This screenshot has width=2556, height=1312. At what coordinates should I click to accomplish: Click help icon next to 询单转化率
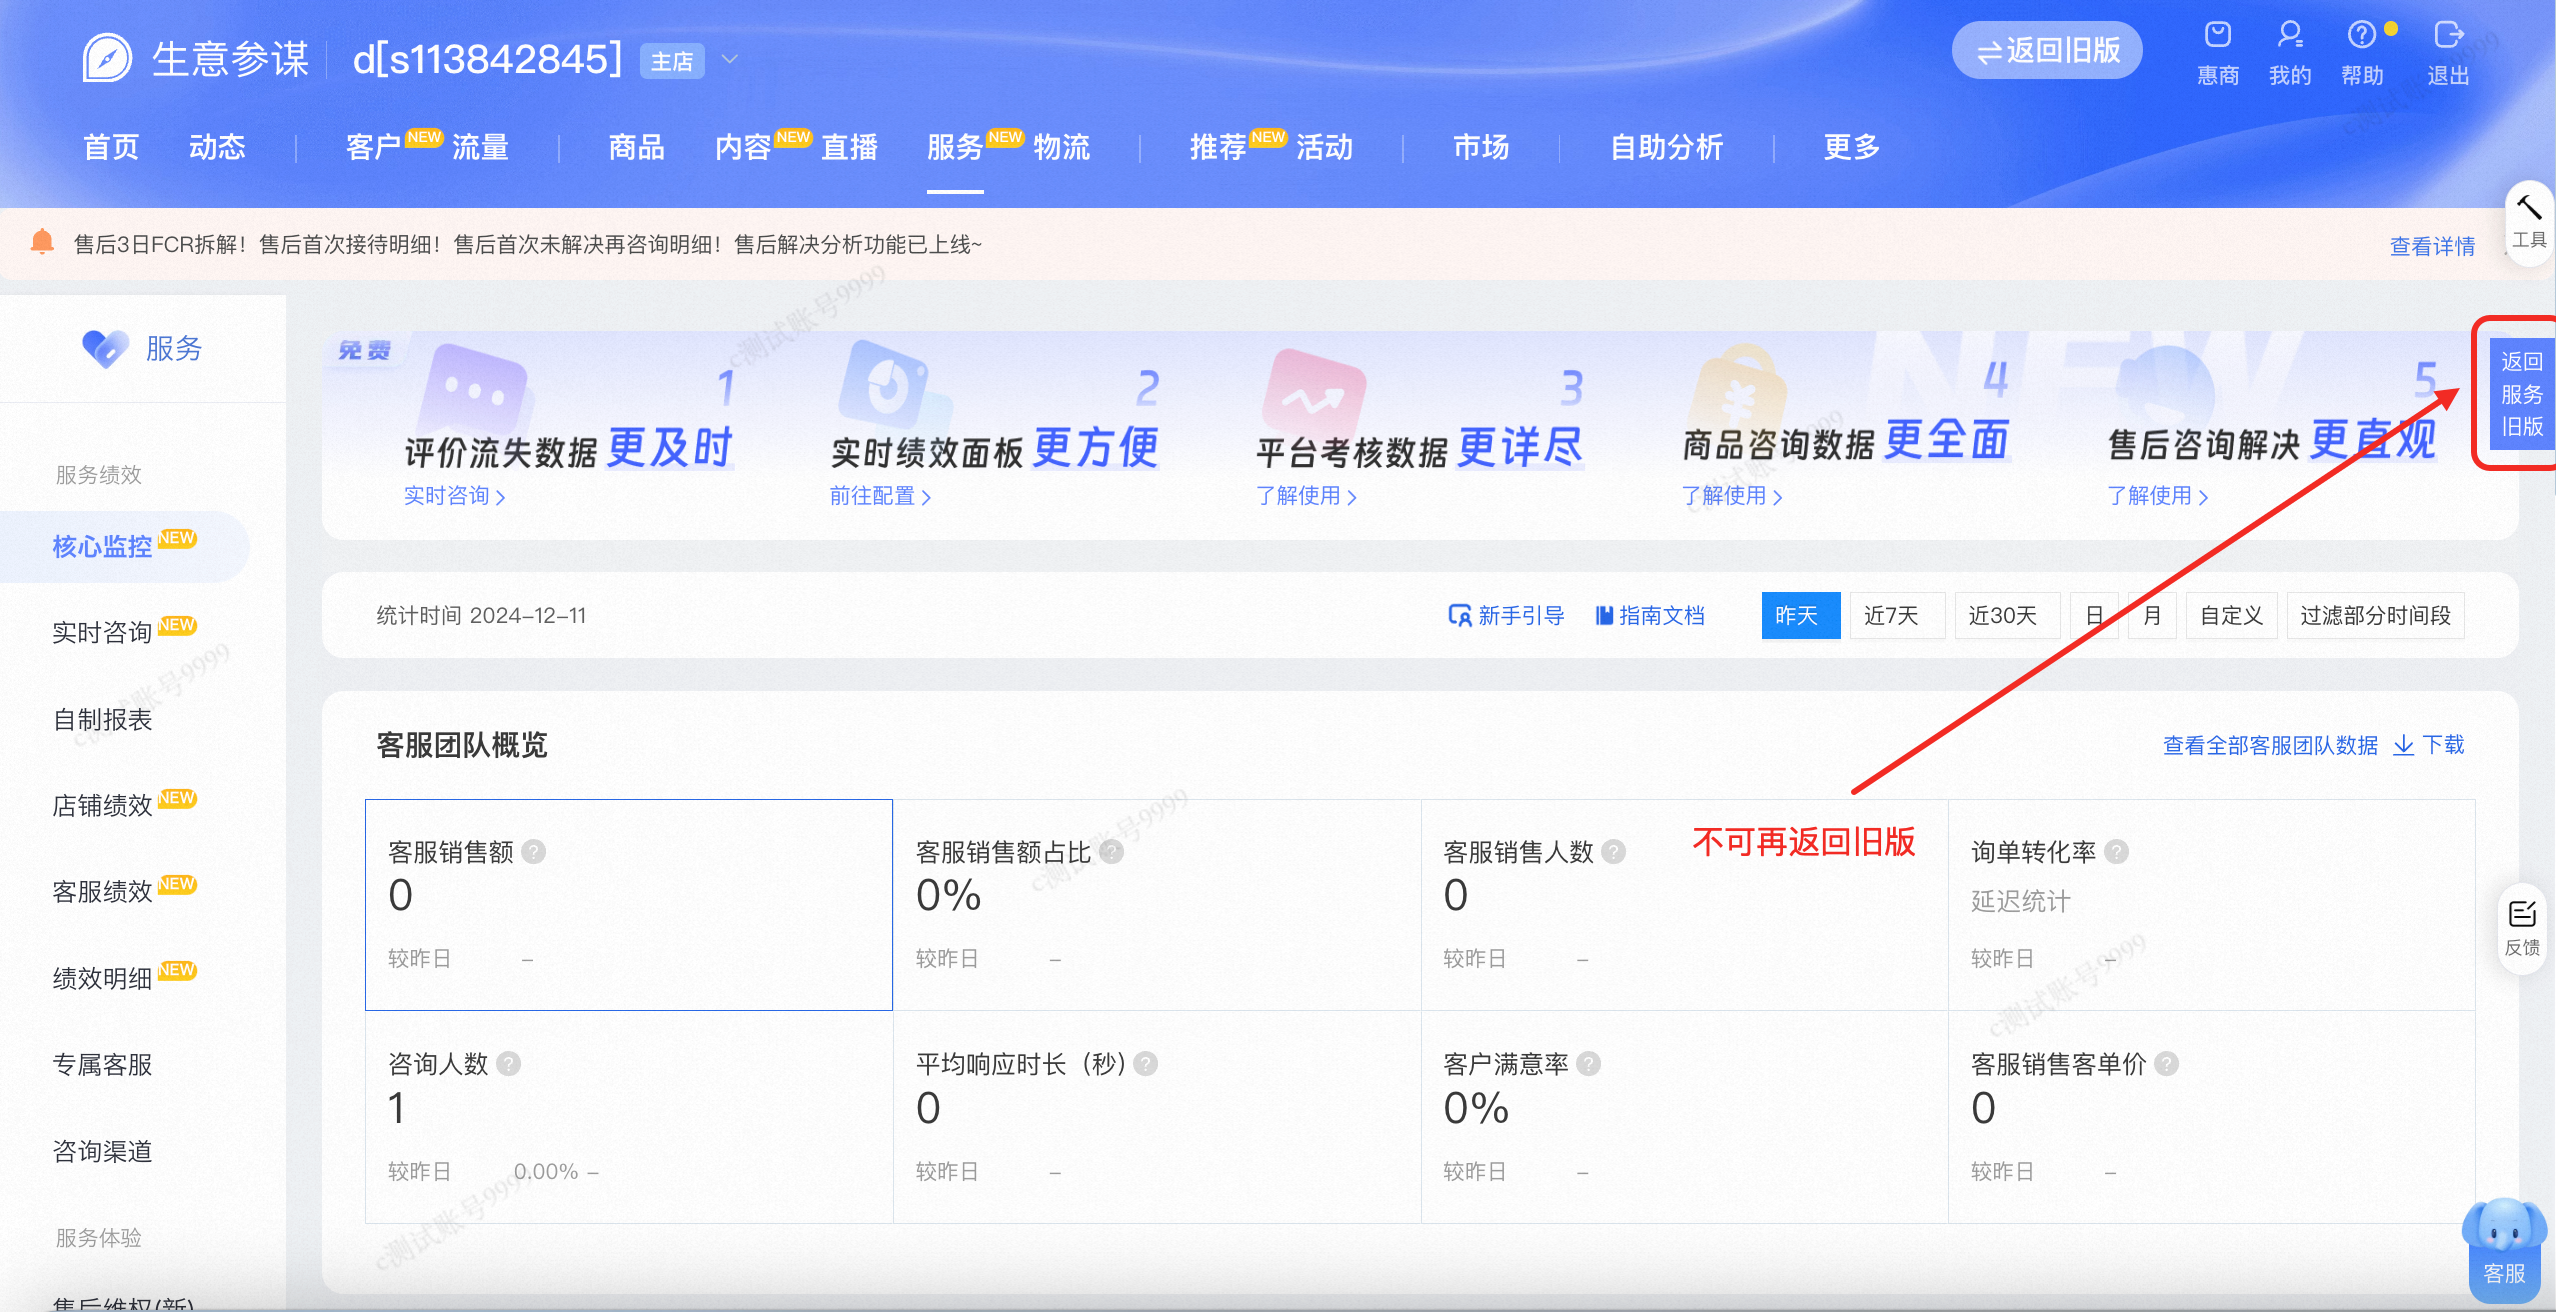(x=2116, y=852)
